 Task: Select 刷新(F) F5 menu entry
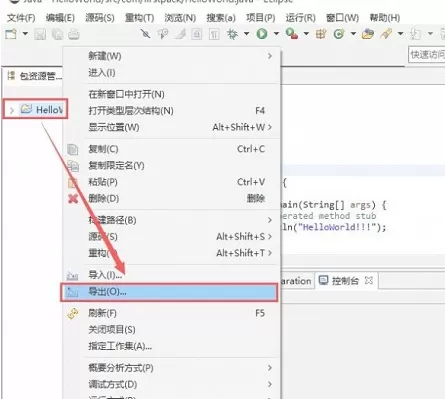point(171,313)
